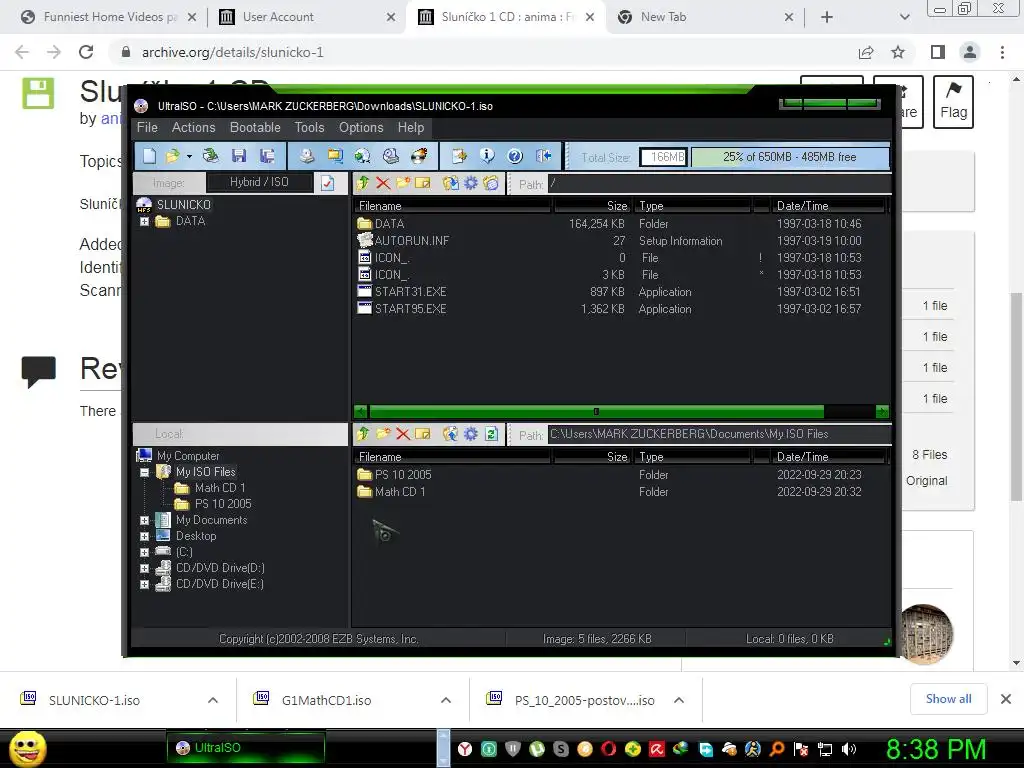Click the uTorrent tray icon
Viewport: 1024px width, 768px height.
[537, 749]
